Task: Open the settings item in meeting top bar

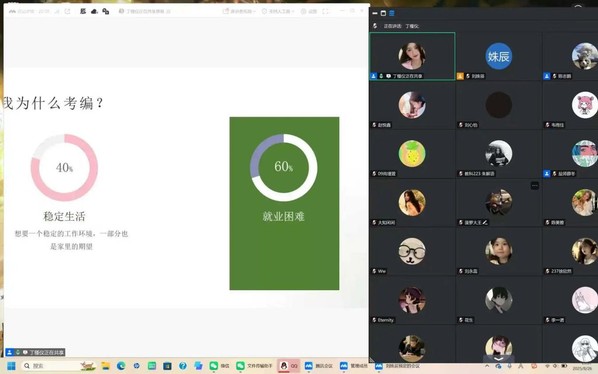Action: (309, 11)
